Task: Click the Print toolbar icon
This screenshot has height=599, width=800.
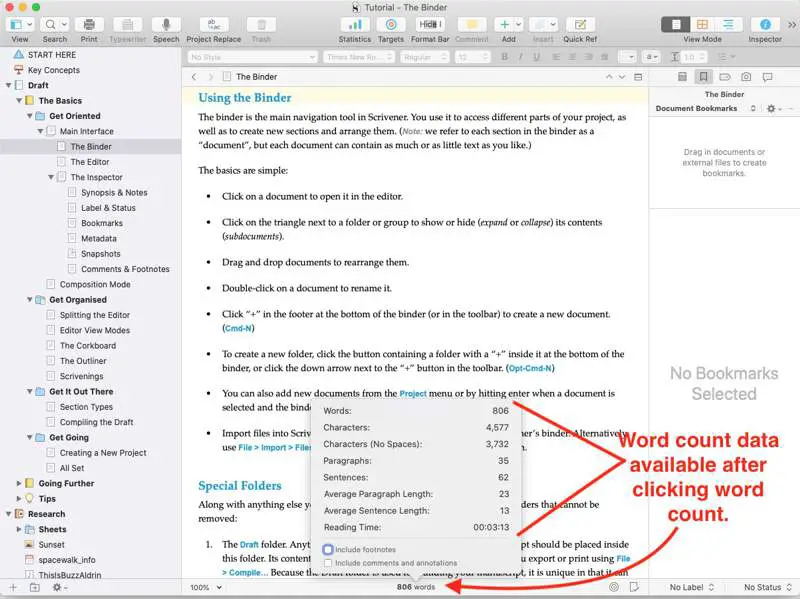Action: [x=89, y=24]
